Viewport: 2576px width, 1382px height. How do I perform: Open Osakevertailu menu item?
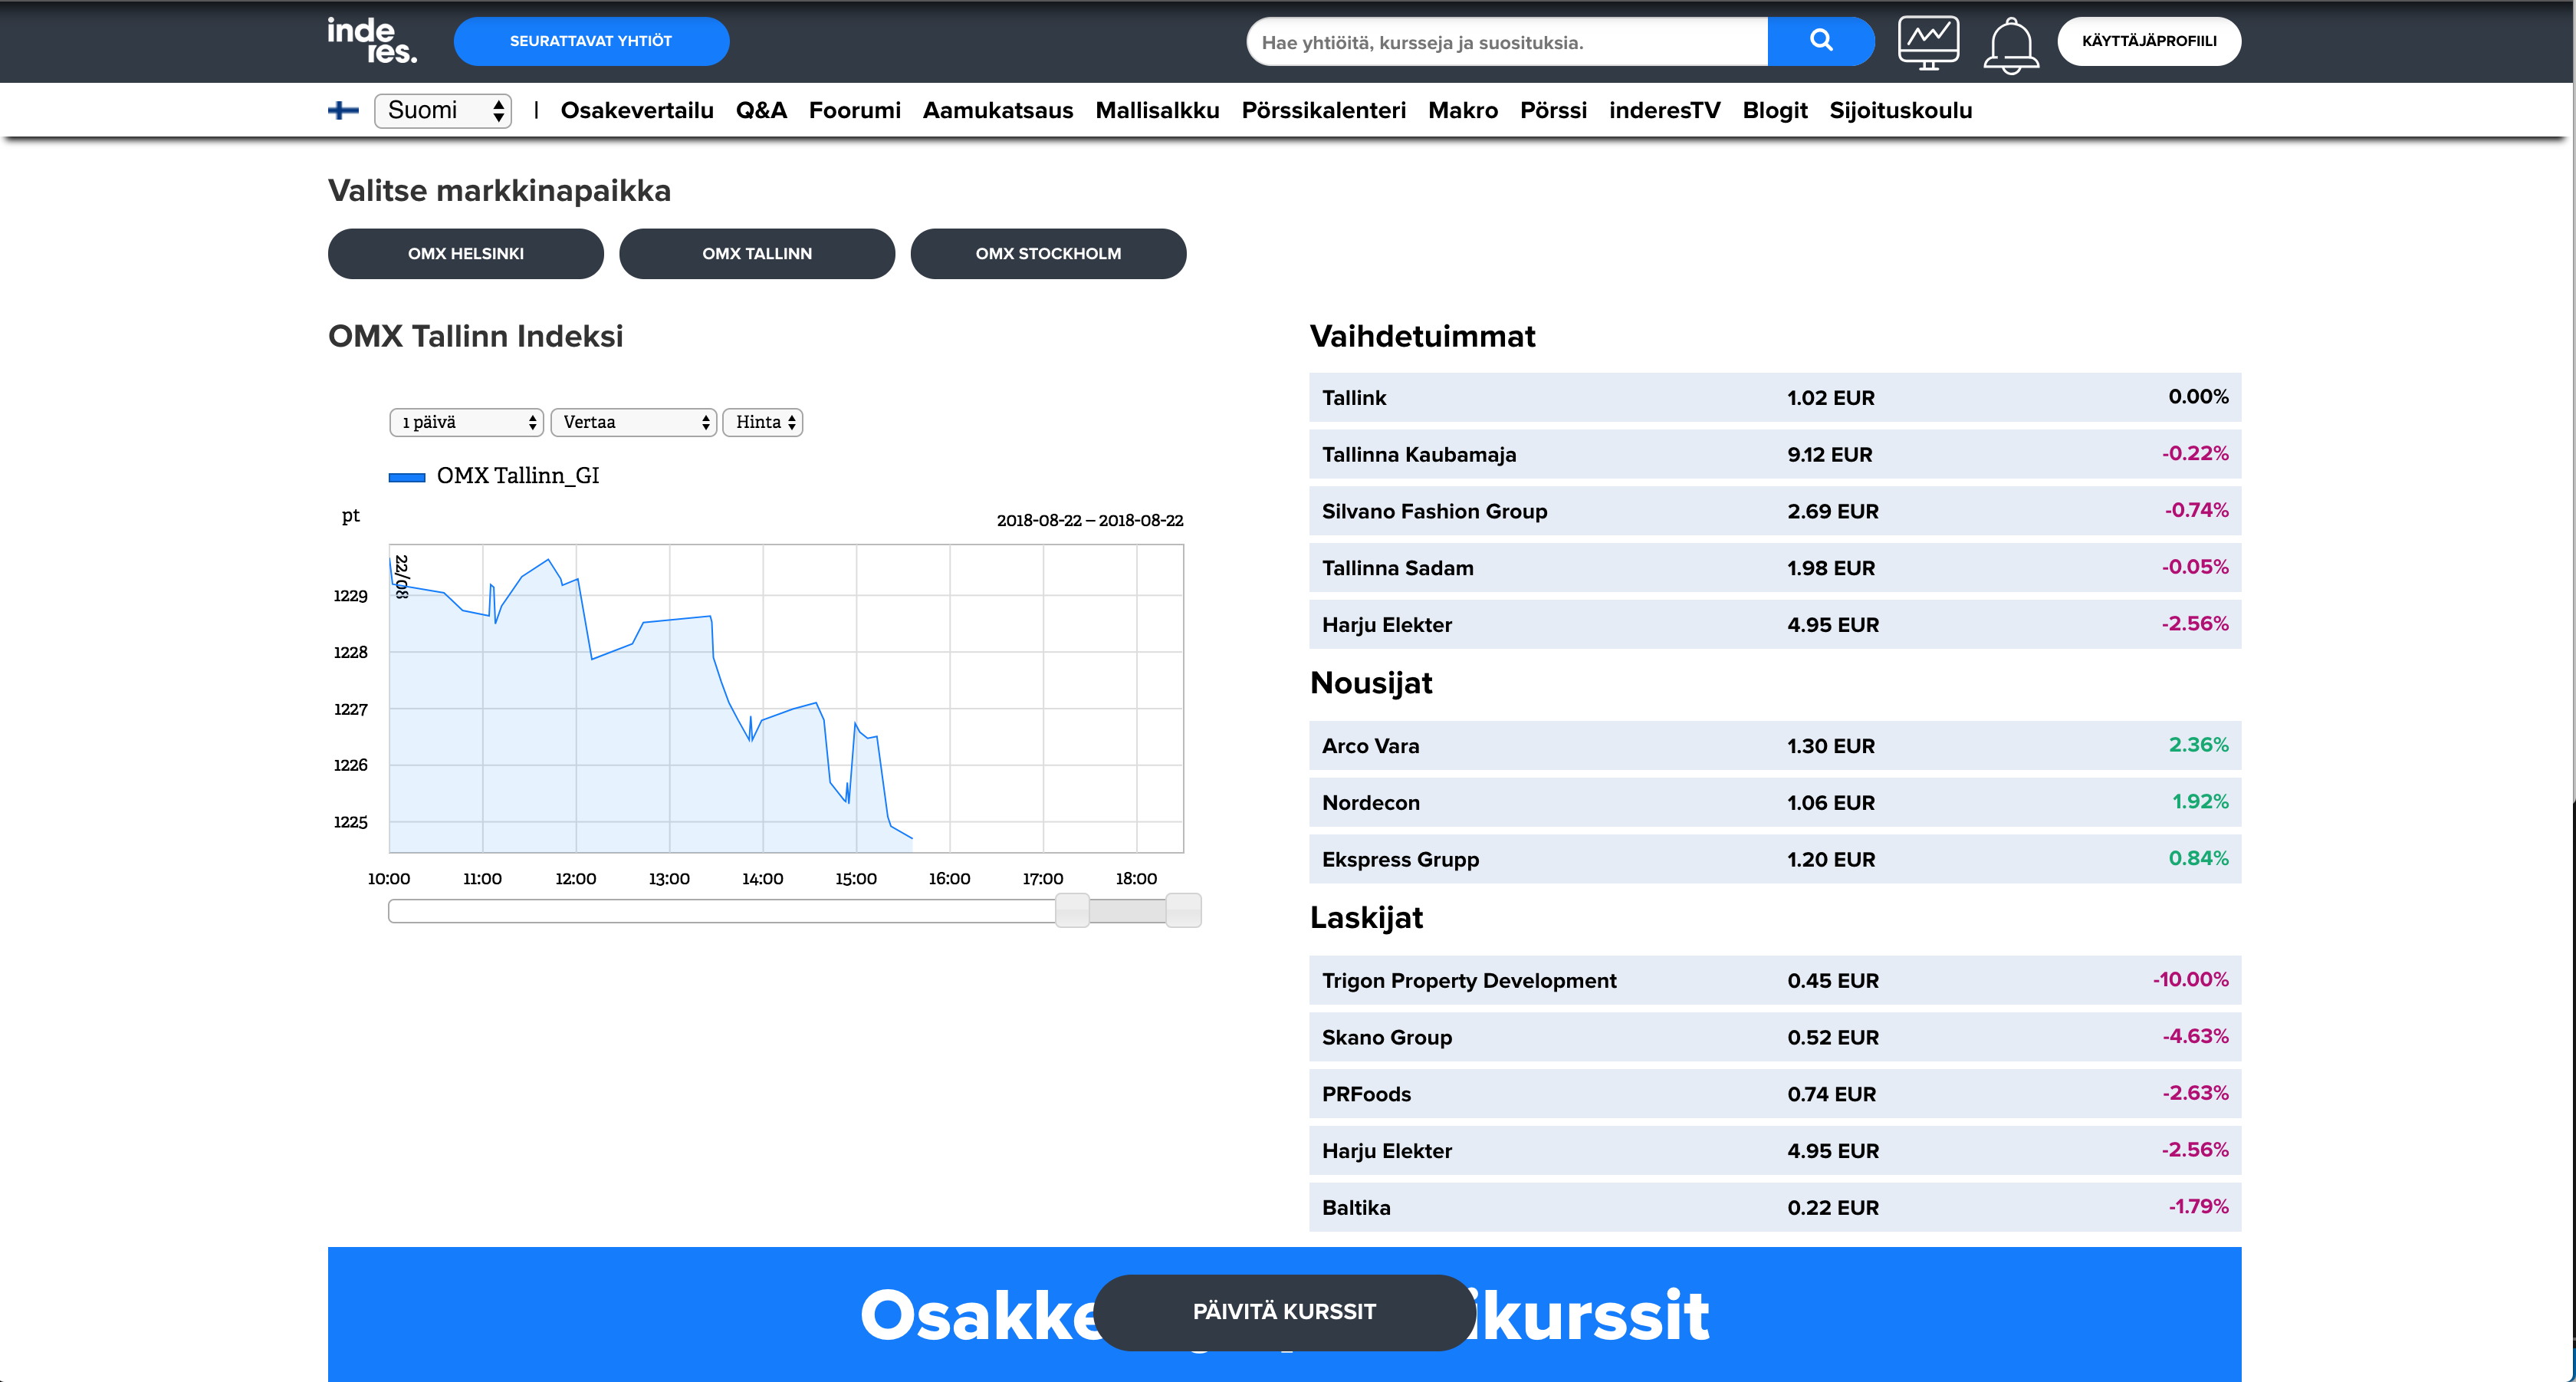(x=636, y=110)
